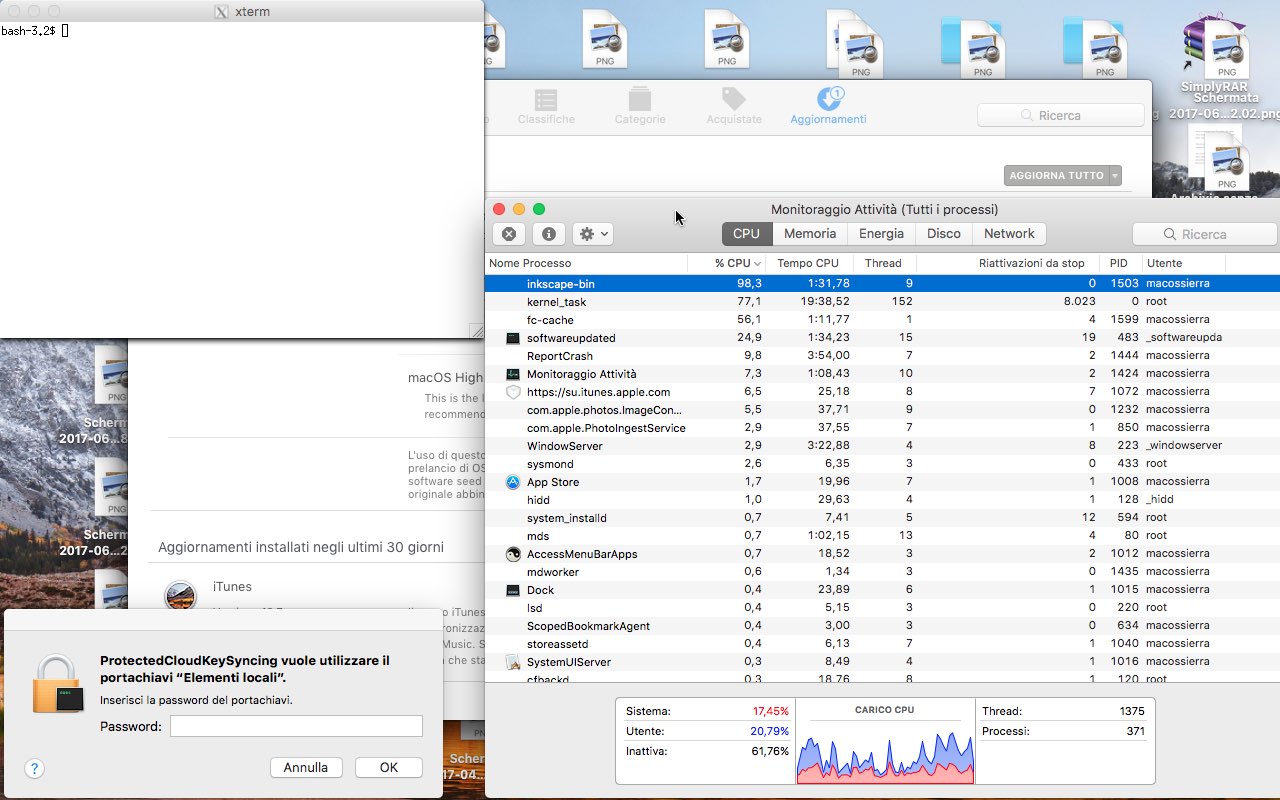
Task: Select the system_installd process row
Action: pos(882,518)
